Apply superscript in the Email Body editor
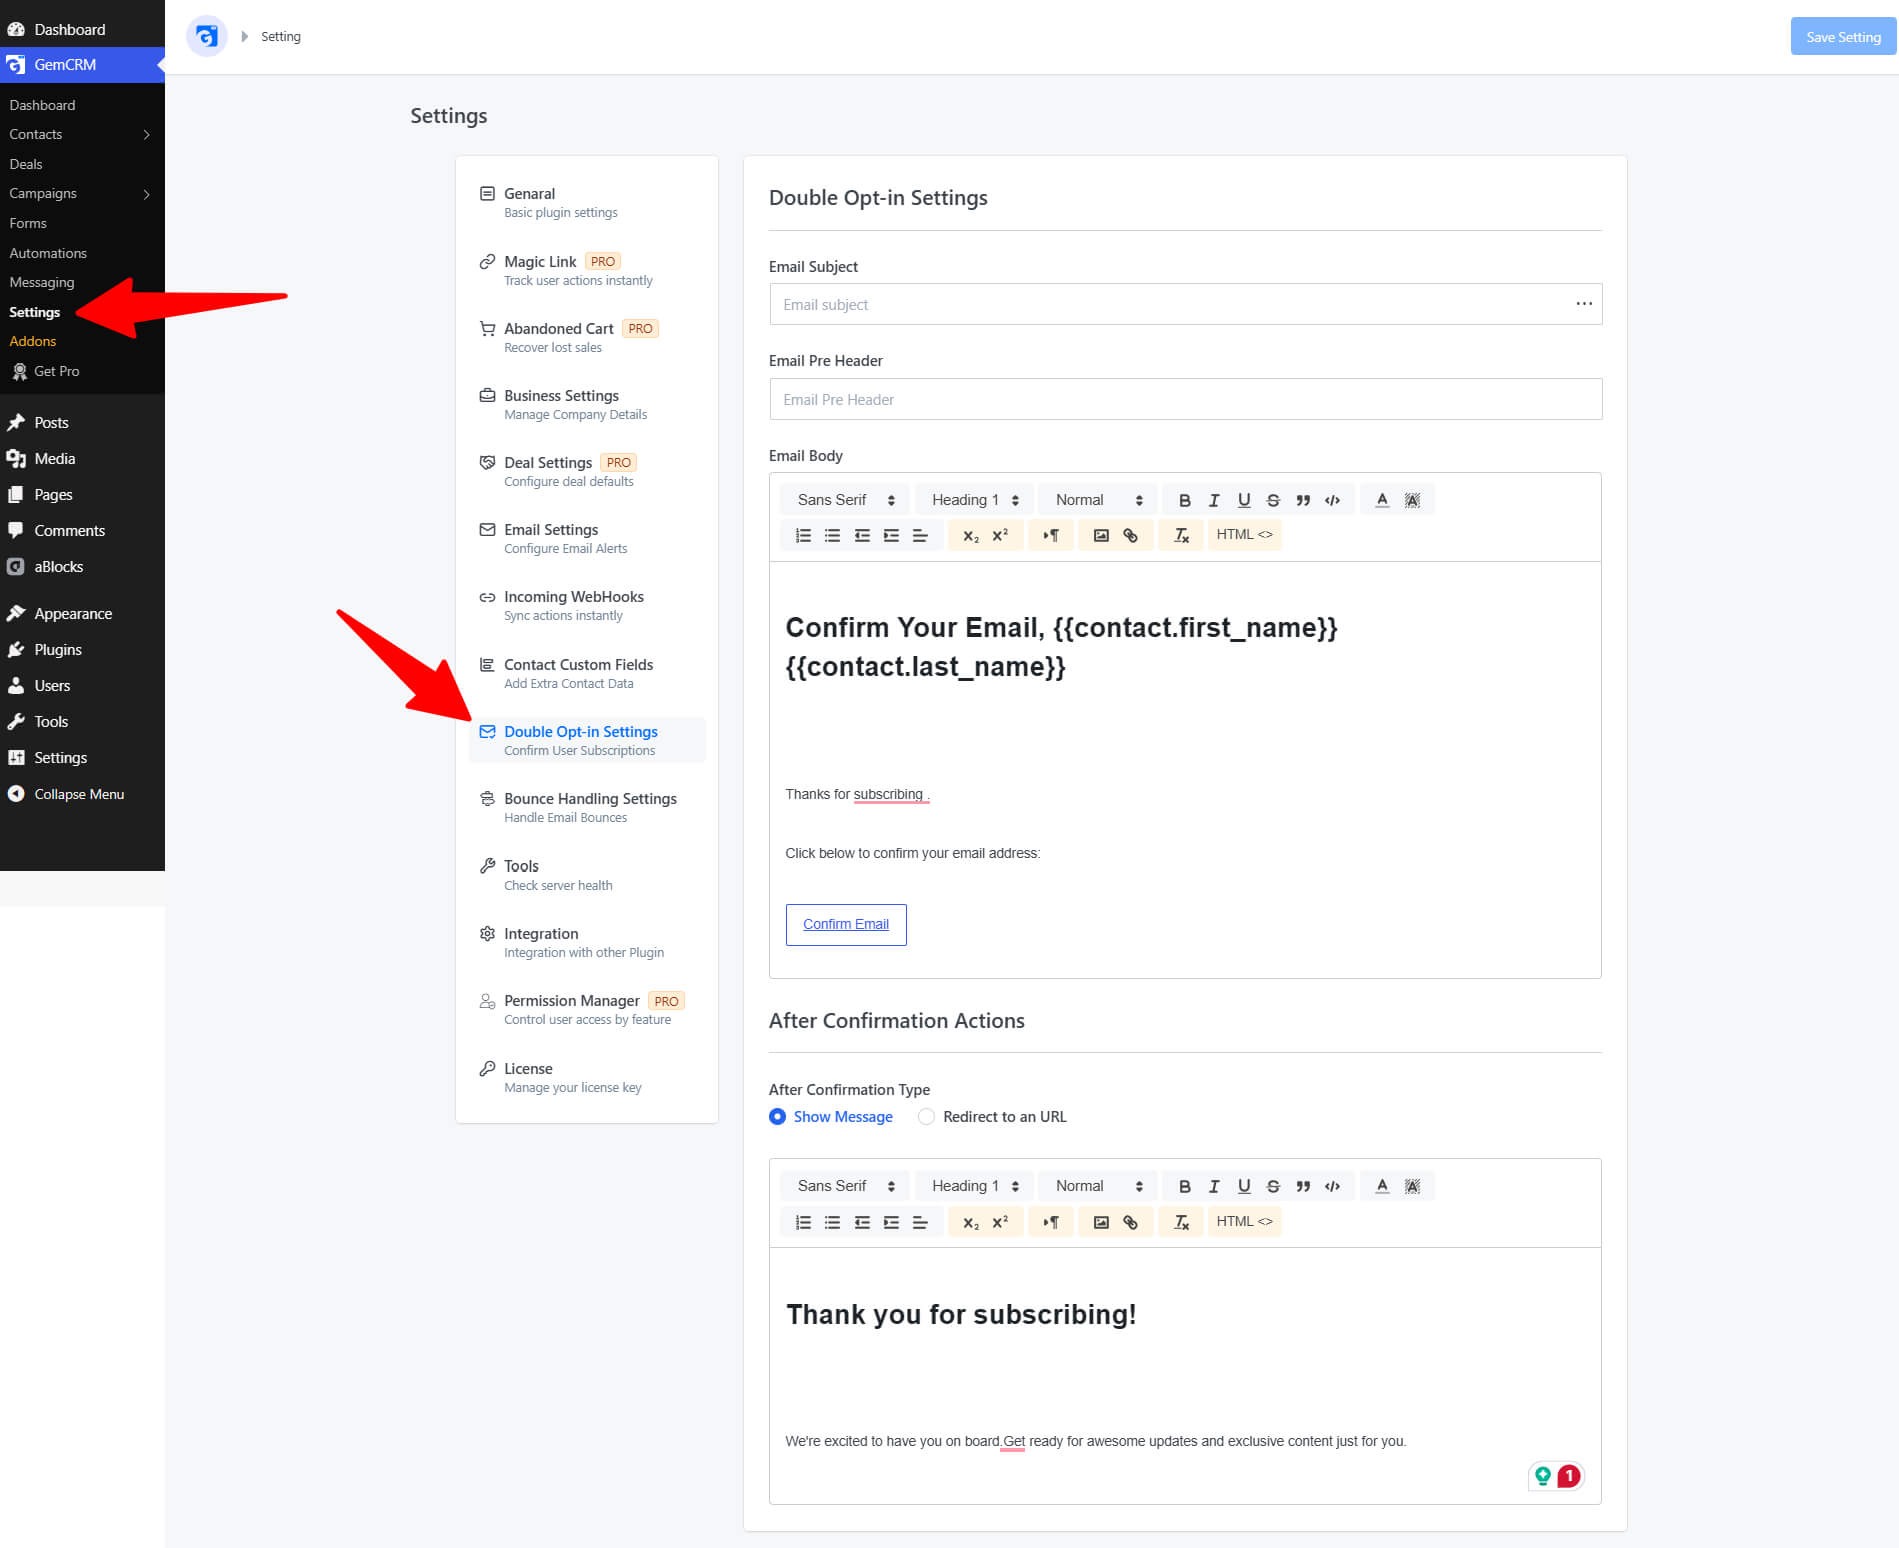Screen dimensions: 1899x1548 [x=1000, y=535]
